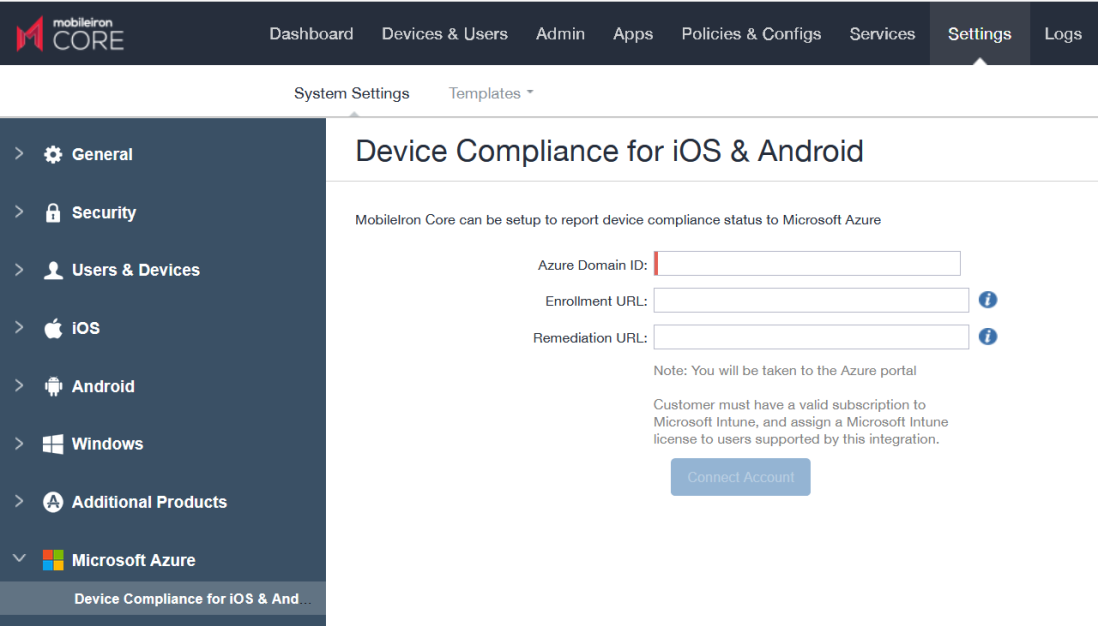Image resolution: width=1098 pixels, height=626 pixels.
Task: Click the 'MobileIron Core can be setup' description
Action: pos(618,220)
